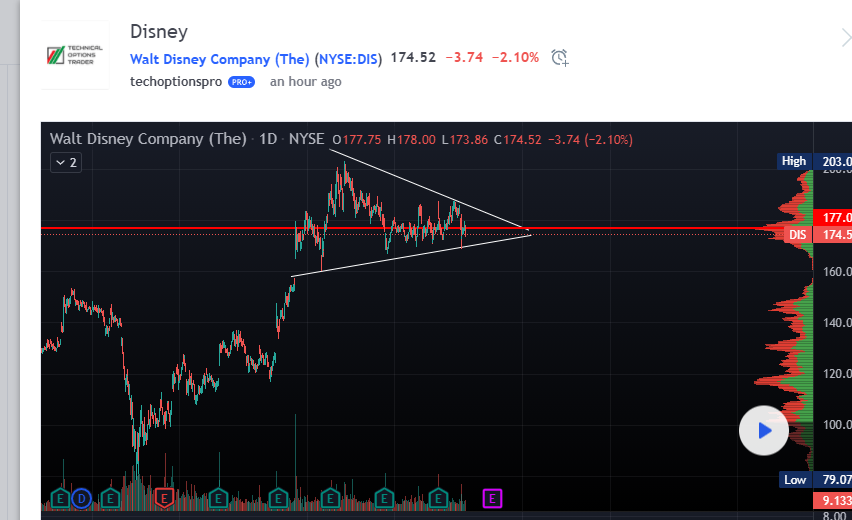Click the 'an hour ago' timestamp
This screenshot has height=520, width=852.
point(305,82)
